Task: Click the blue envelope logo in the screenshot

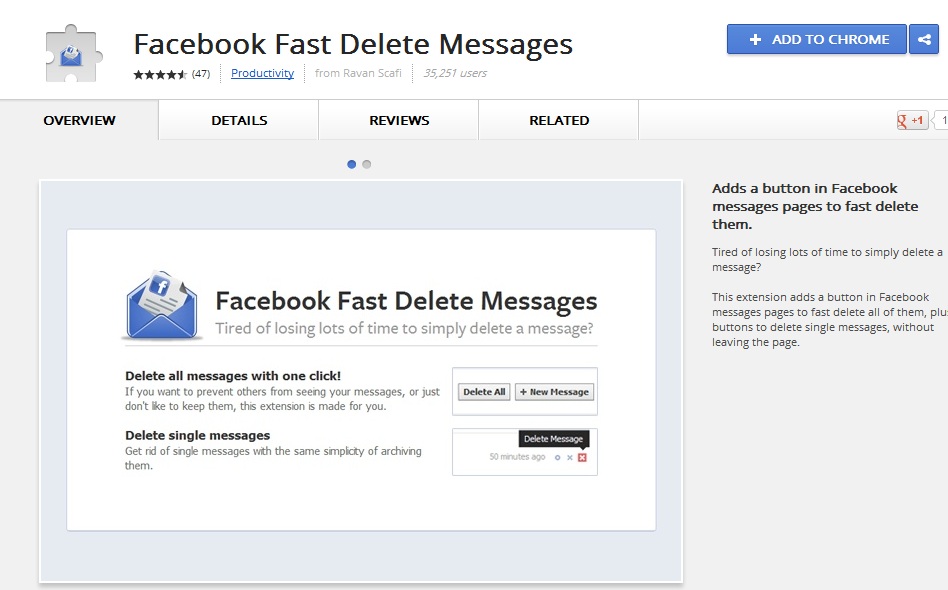Action: [161, 304]
